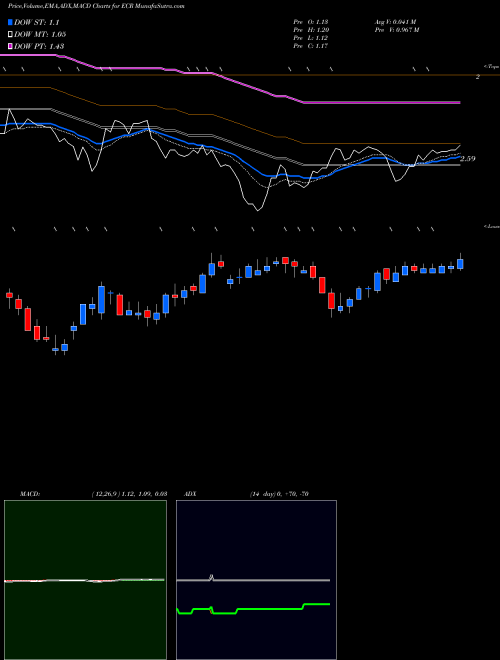Click the magenta DOW PT legend swatch
Image resolution: width=500 pixels, height=660 pixels.
pos(10,46)
